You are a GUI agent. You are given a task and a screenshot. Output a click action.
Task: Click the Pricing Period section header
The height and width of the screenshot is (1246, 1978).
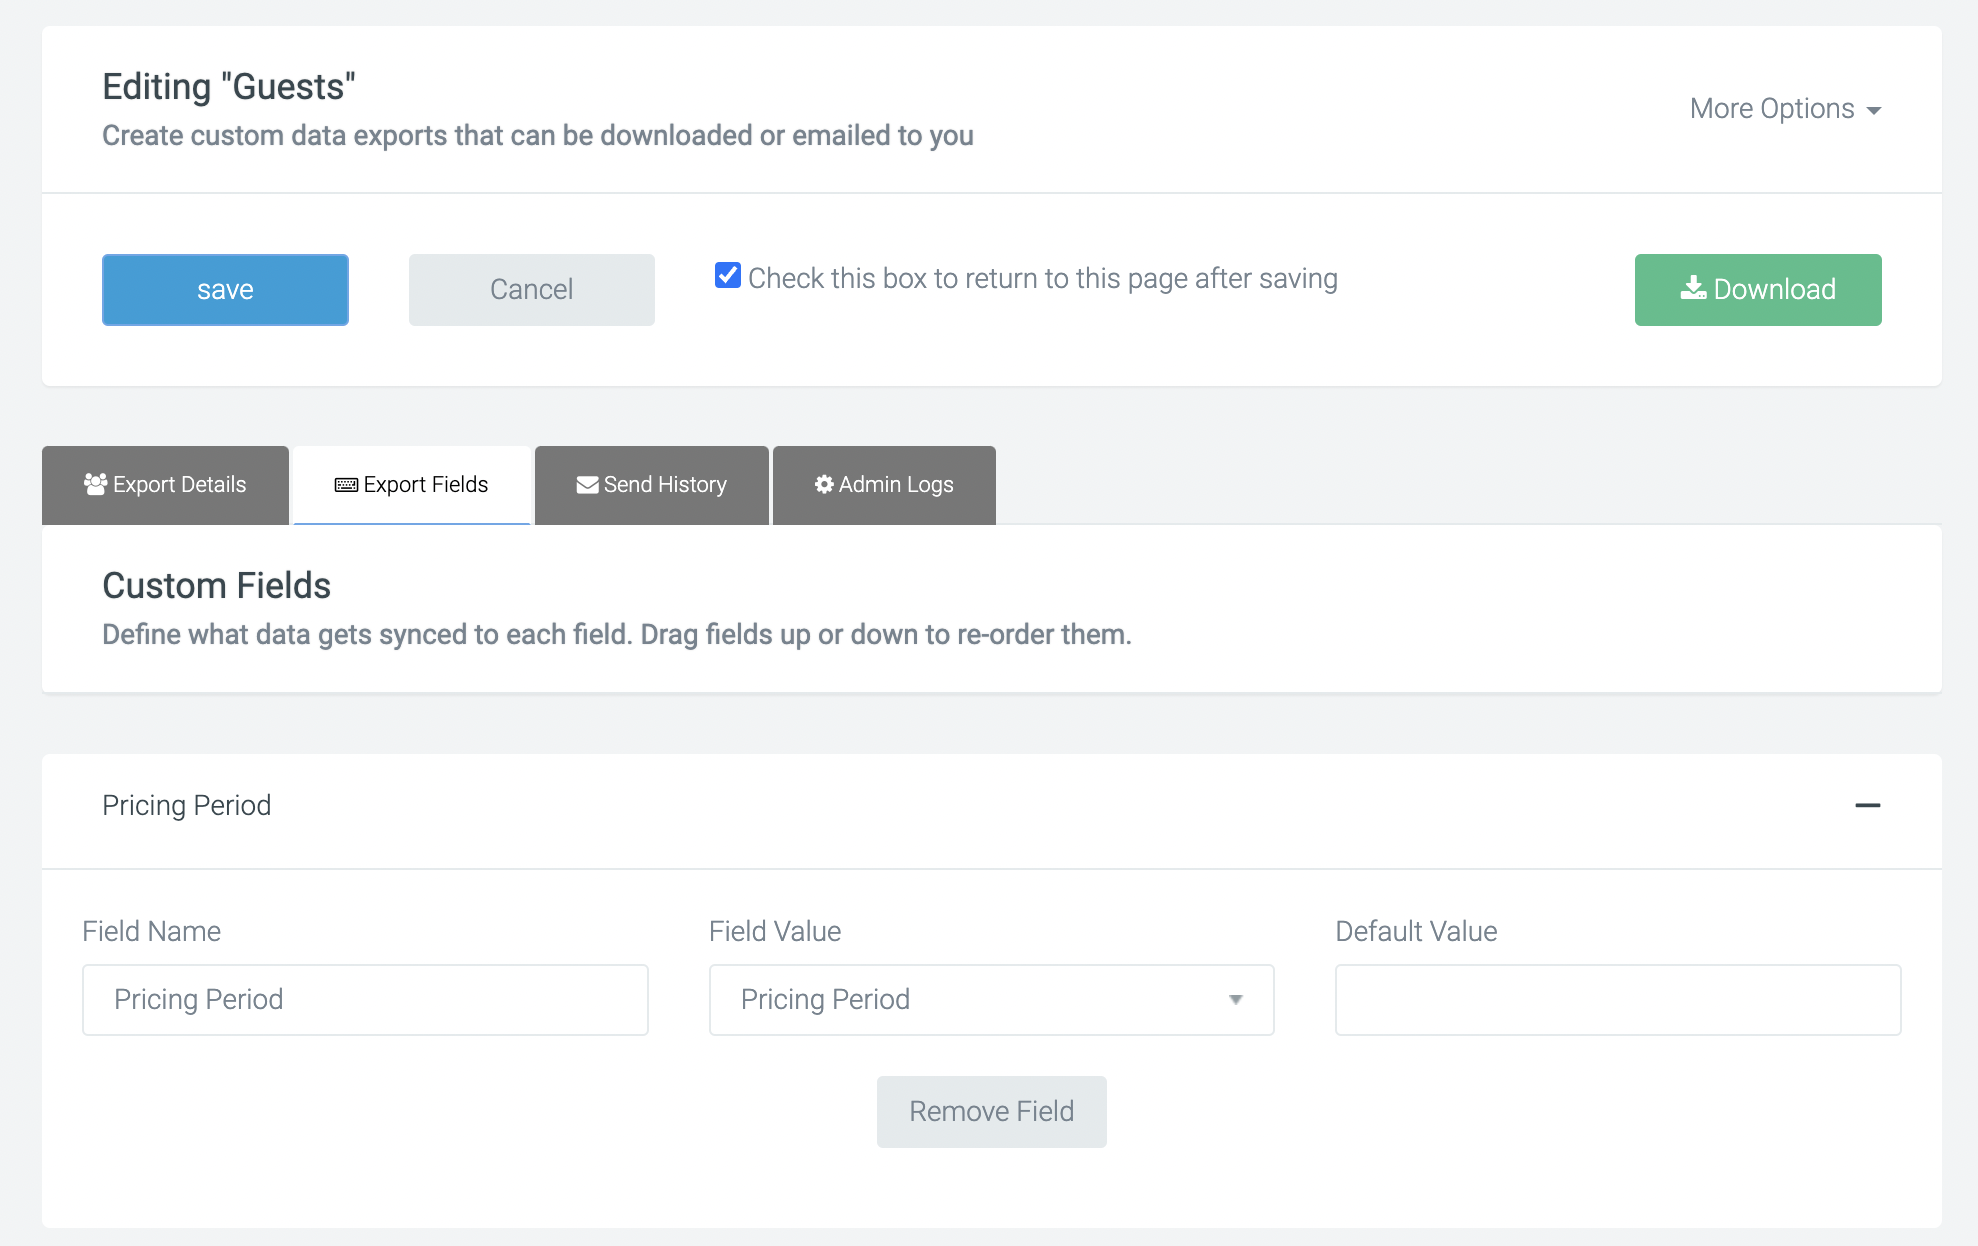click(187, 806)
